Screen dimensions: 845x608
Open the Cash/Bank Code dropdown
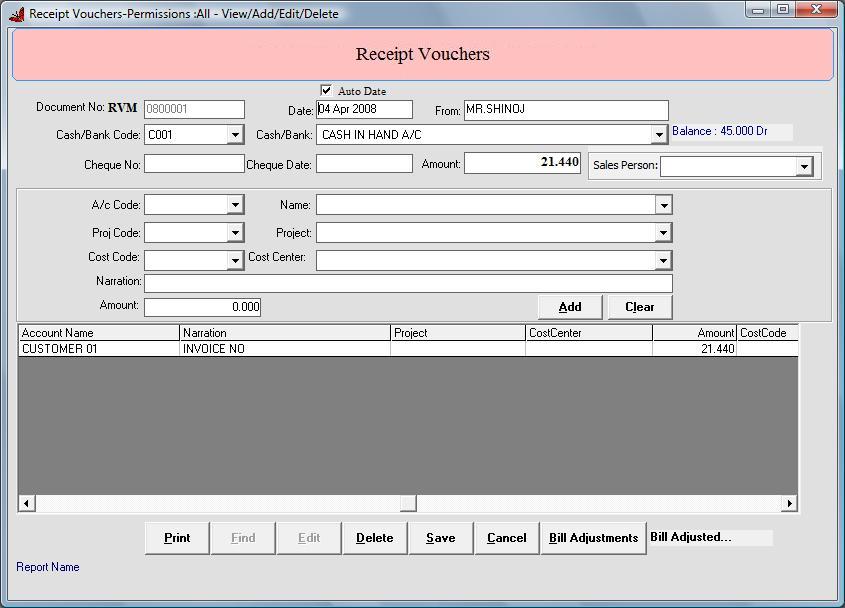[235, 135]
